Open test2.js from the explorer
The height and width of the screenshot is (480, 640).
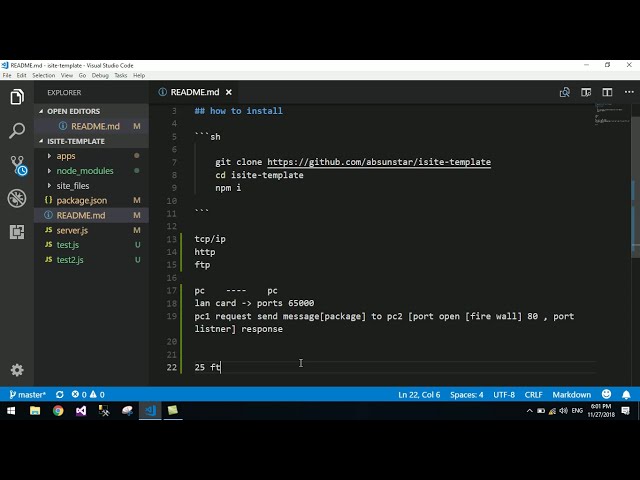click(x=91, y=260)
